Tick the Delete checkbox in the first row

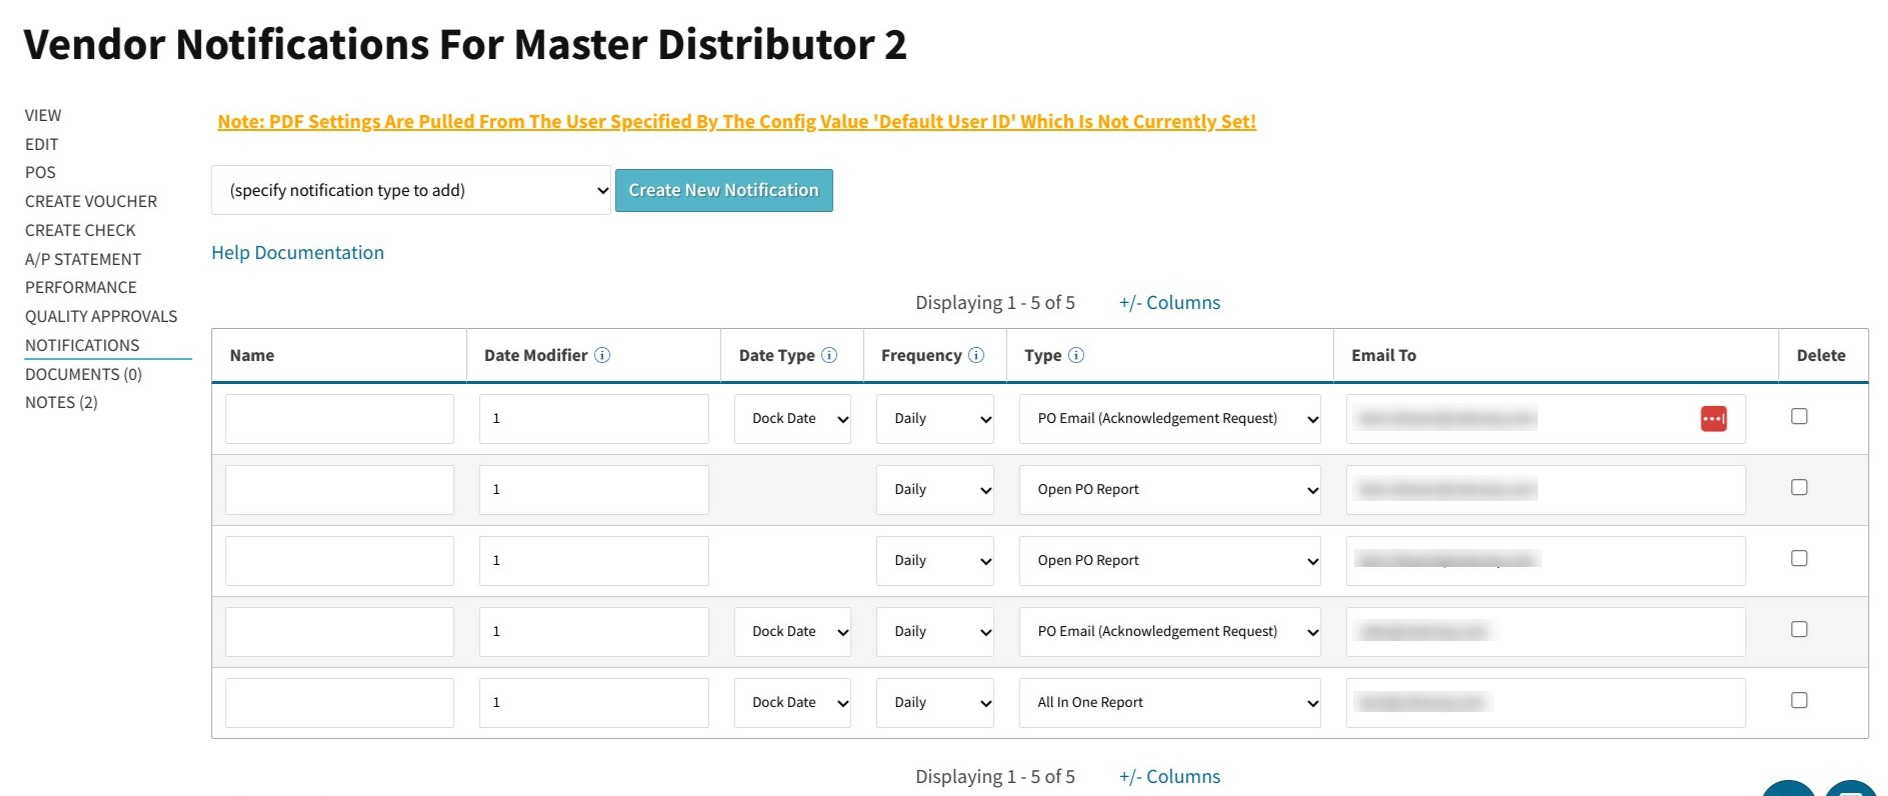(x=1799, y=416)
